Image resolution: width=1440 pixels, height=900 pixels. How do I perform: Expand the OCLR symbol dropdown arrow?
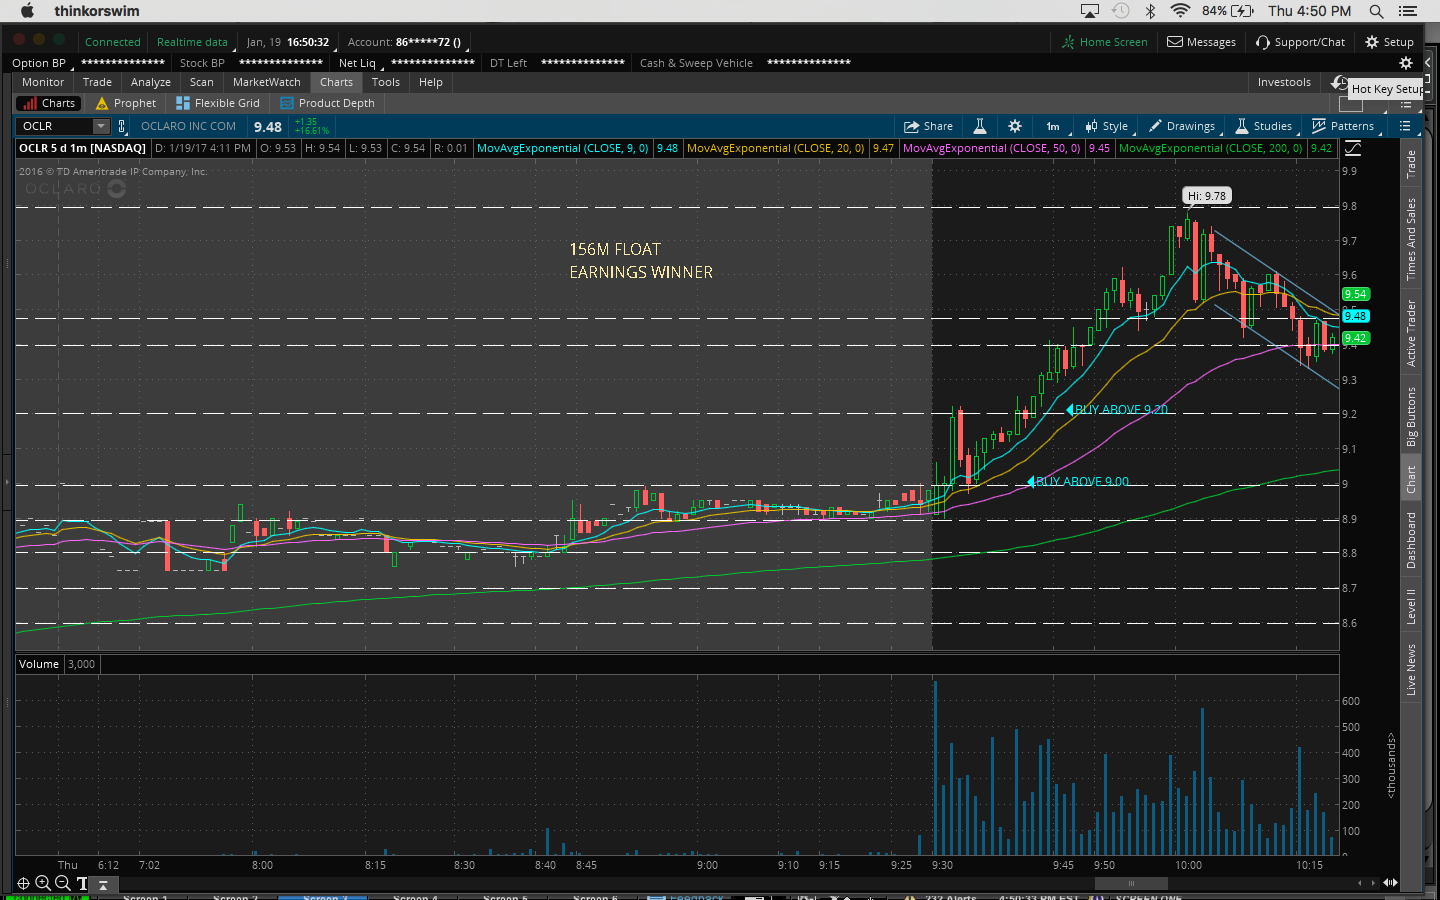[x=100, y=126]
